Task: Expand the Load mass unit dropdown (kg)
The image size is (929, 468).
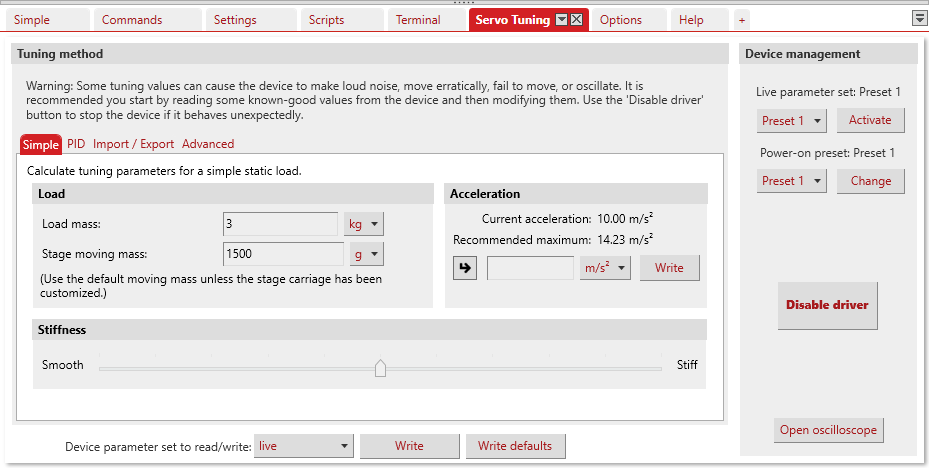Action: click(364, 225)
